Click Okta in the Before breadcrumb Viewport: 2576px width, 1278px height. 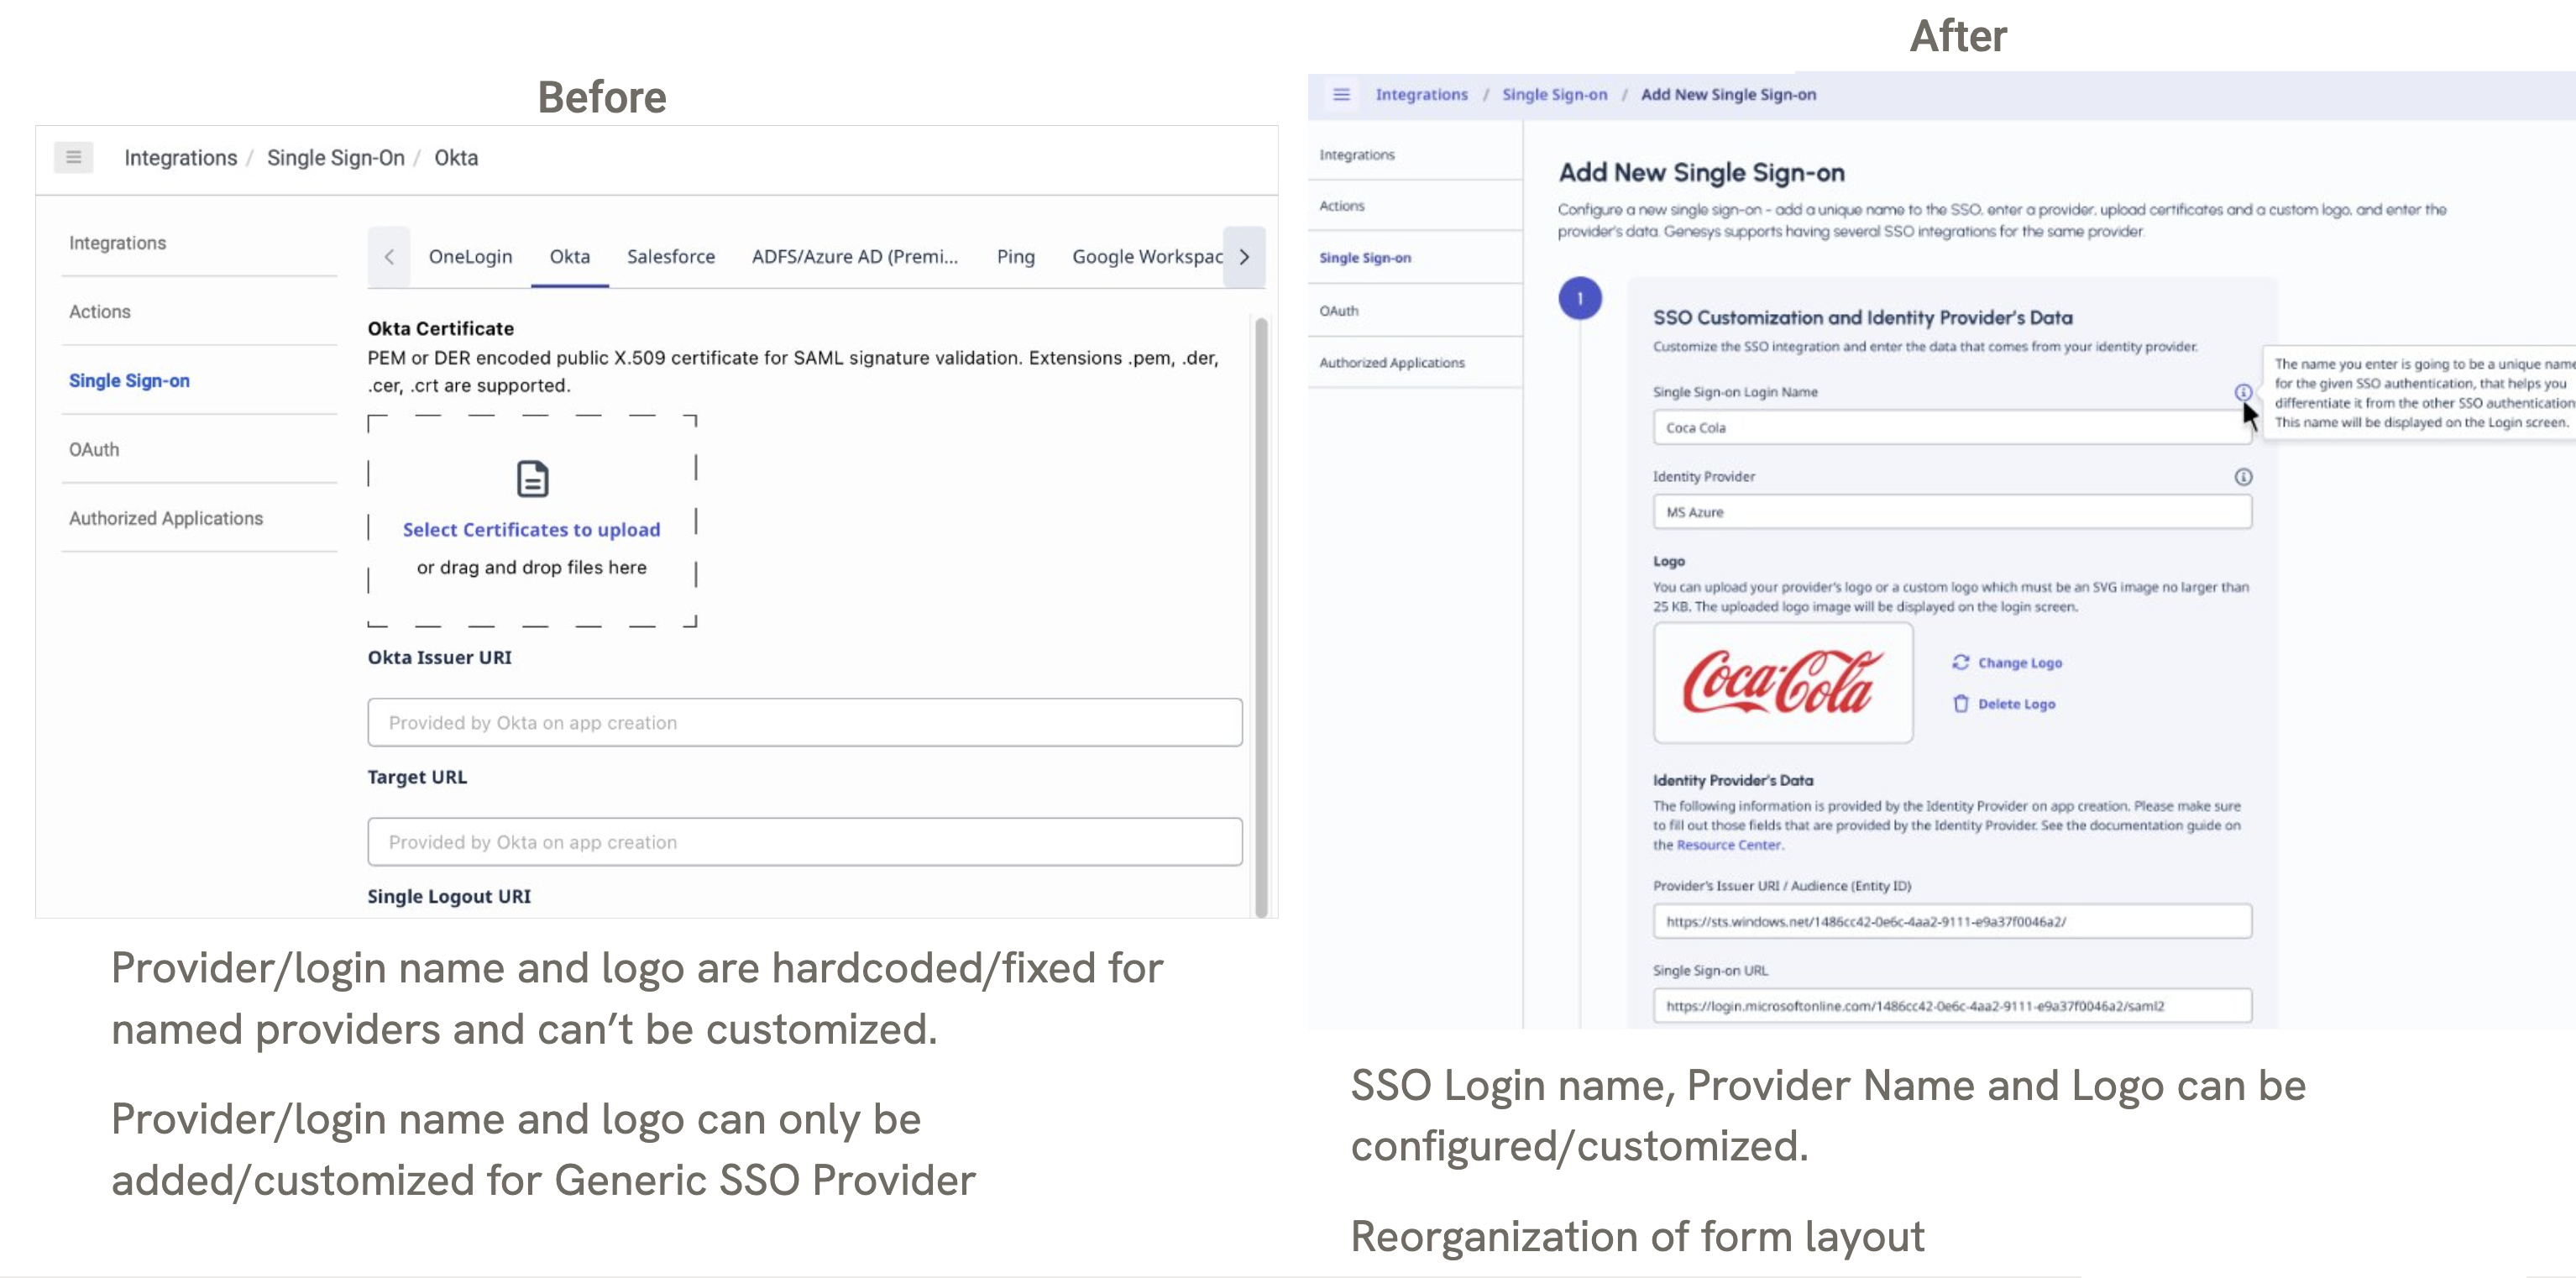456,158
